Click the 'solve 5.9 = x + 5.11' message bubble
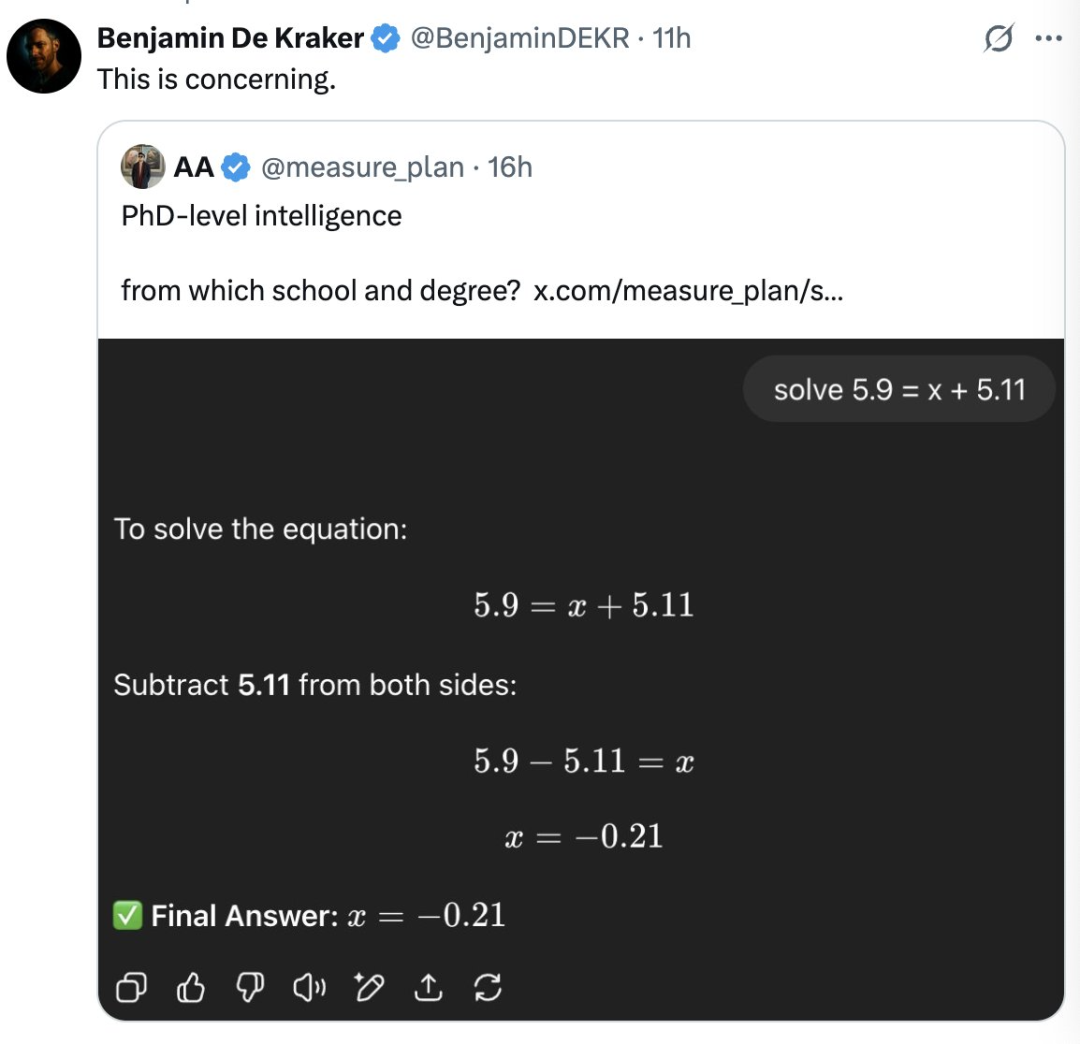Image resolution: width=1080 pixels, height=1044 pixels. [x=899, y=389]
